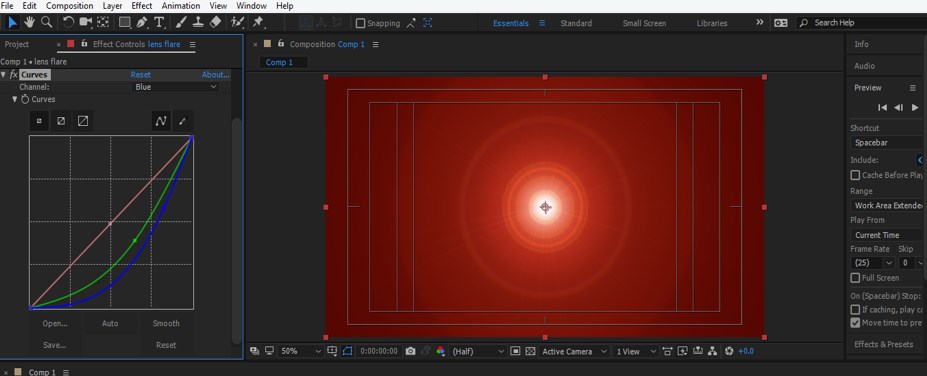Enable Cache Before Playback checkbox
The image size is (927, 376).
[x=855, y=175]
